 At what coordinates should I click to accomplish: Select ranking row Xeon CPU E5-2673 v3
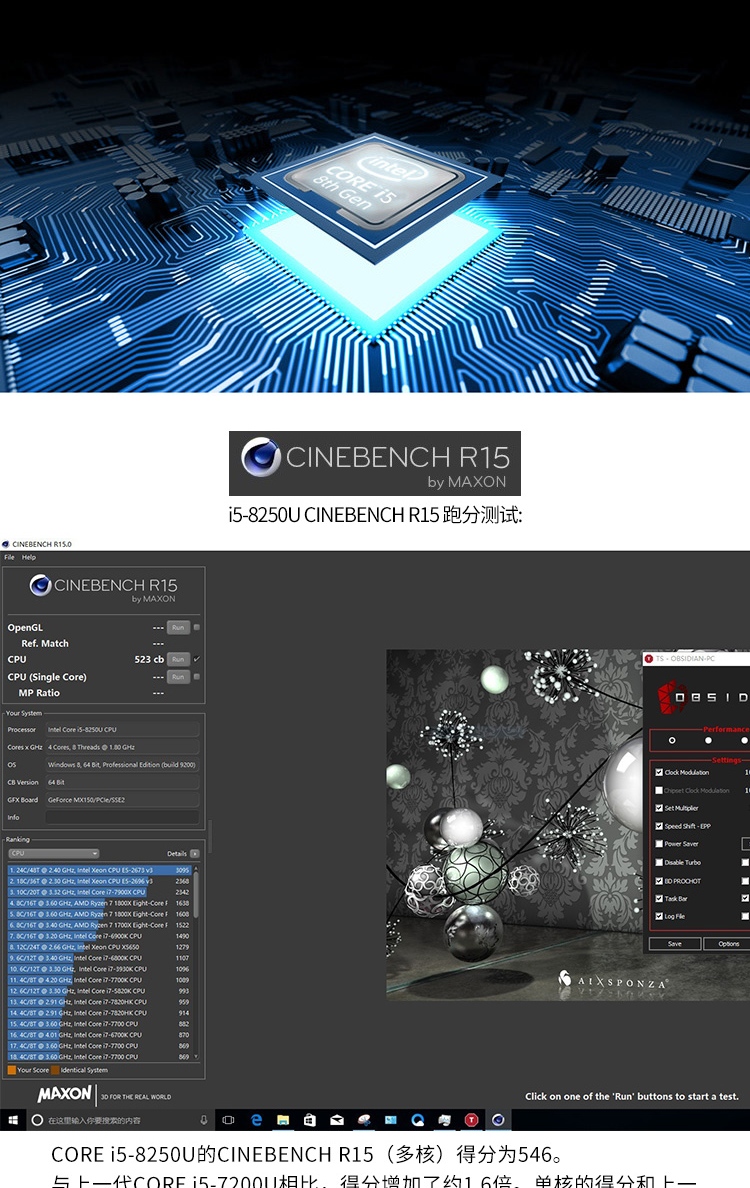point(99,870)
